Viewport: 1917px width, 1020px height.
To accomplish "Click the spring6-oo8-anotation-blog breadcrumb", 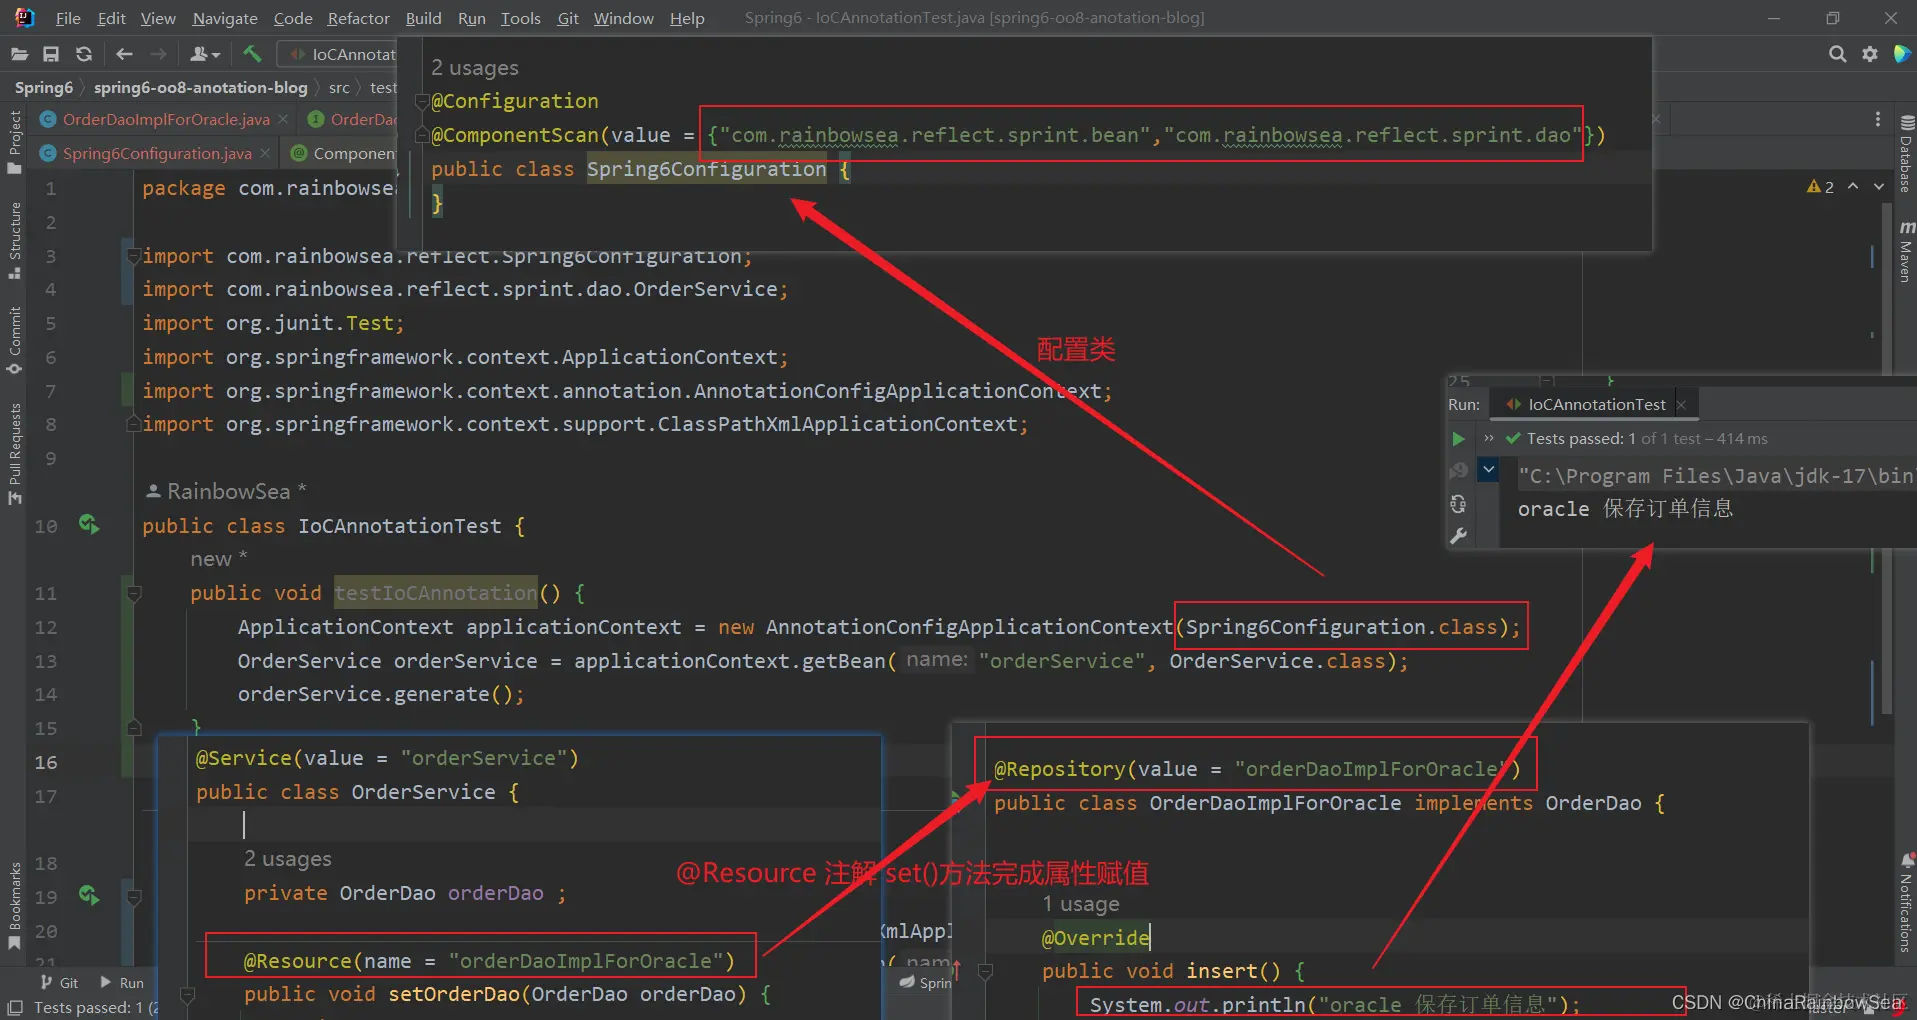I will [201, 88].
